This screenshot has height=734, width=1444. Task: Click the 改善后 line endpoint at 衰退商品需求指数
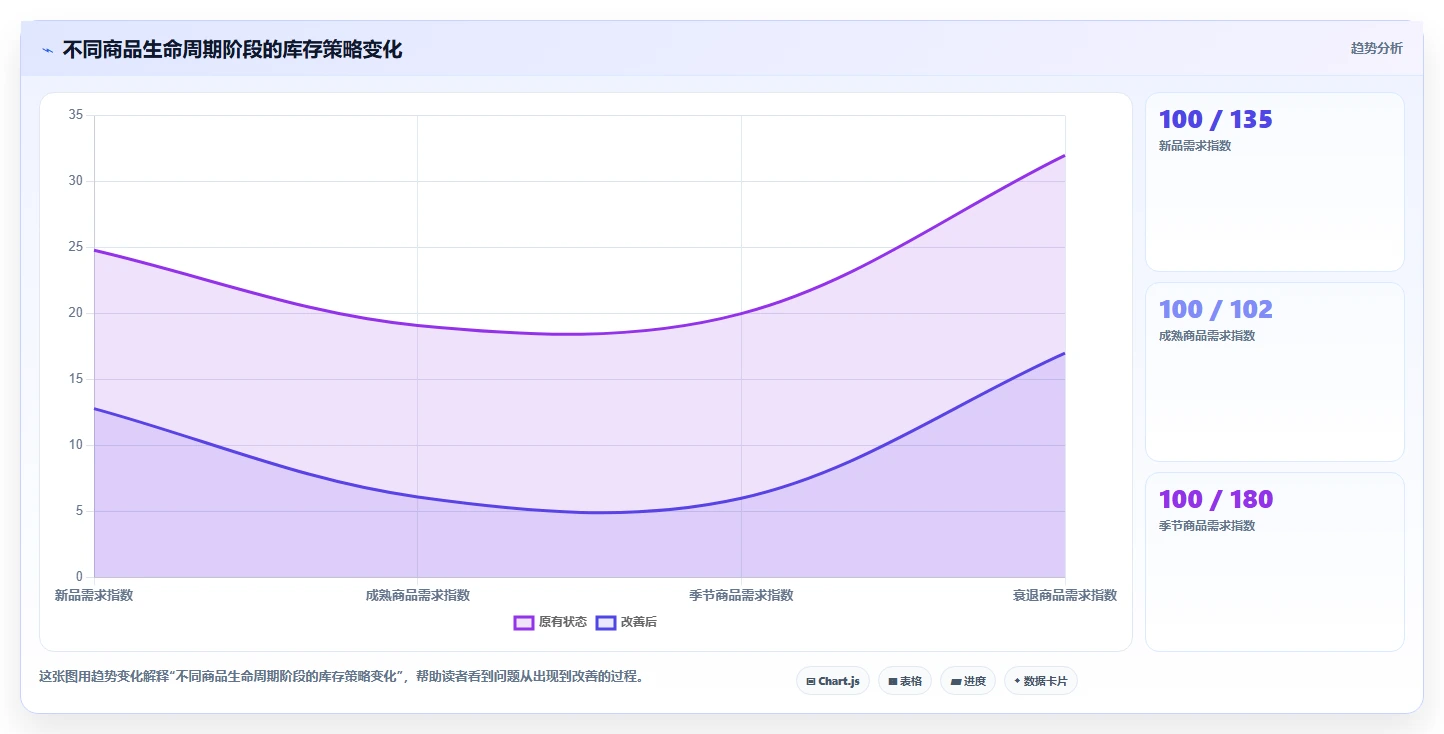[x=1065, y=353]
